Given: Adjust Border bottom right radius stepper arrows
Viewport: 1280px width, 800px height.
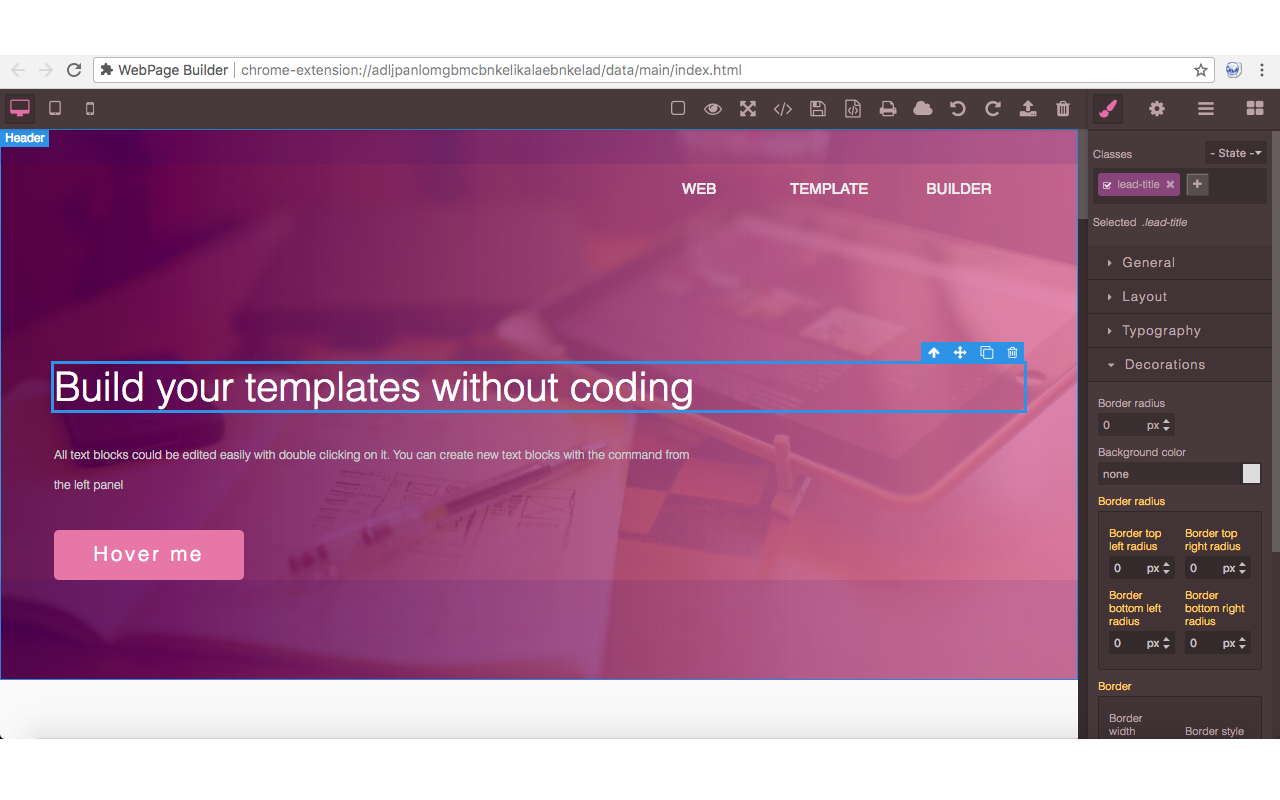Looking at the screenshot, I should 1242,643.
